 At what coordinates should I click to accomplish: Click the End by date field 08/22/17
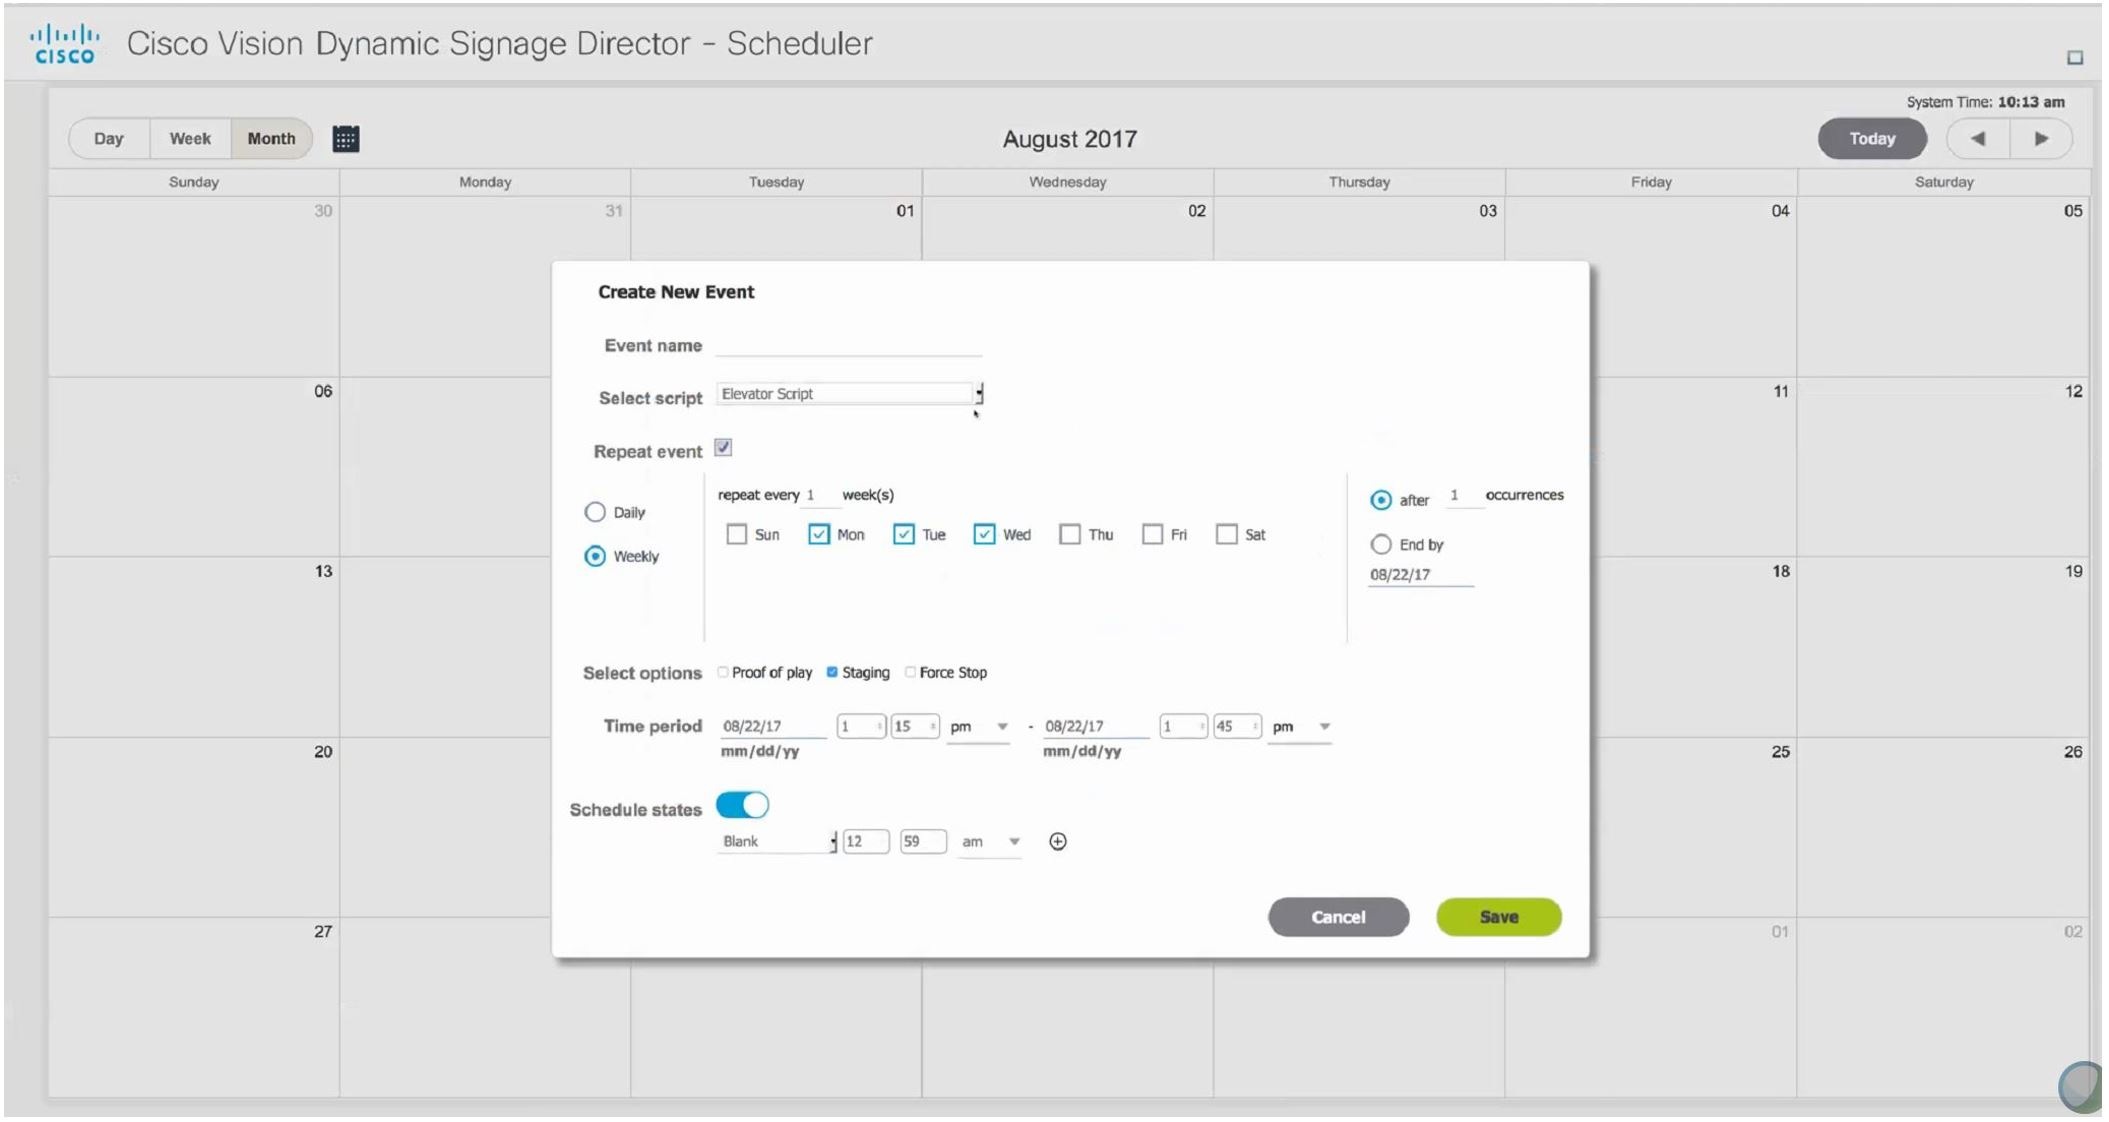click(x=1420, y=575)
